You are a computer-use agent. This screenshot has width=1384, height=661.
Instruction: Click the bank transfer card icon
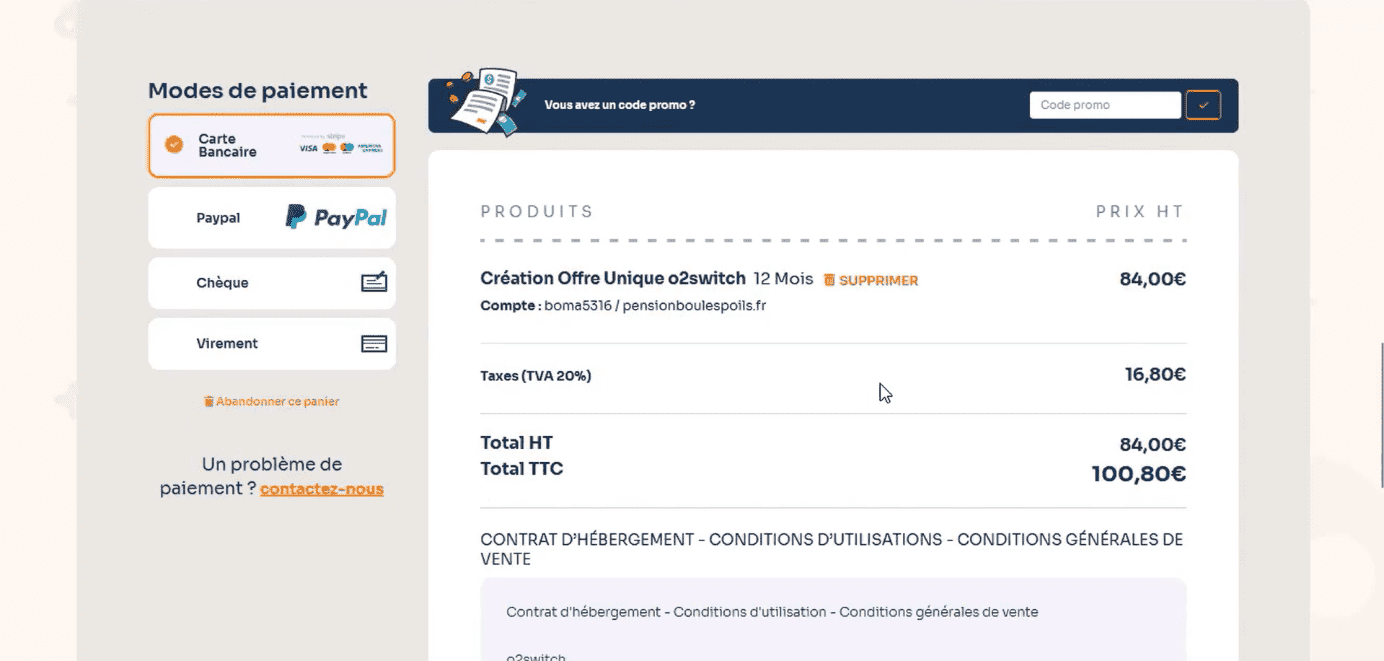[374, 343]
